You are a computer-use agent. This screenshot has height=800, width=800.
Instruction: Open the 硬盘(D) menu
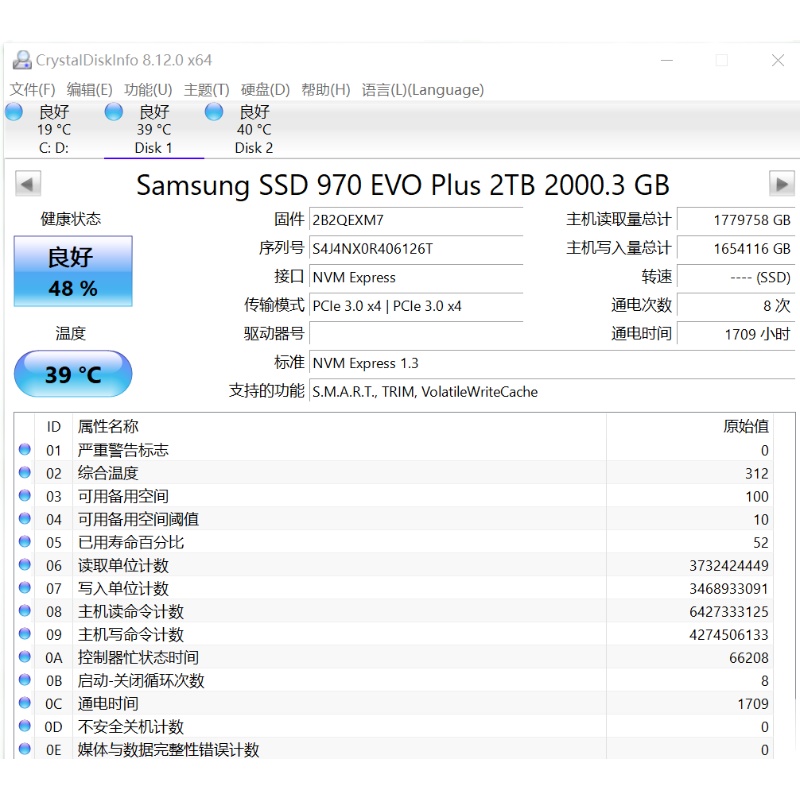265,90
